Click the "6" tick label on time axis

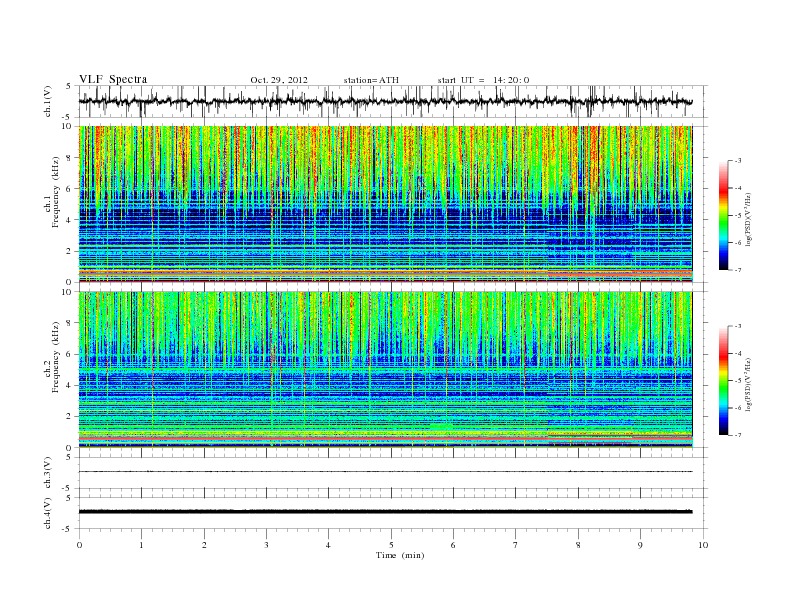point(454,545)
